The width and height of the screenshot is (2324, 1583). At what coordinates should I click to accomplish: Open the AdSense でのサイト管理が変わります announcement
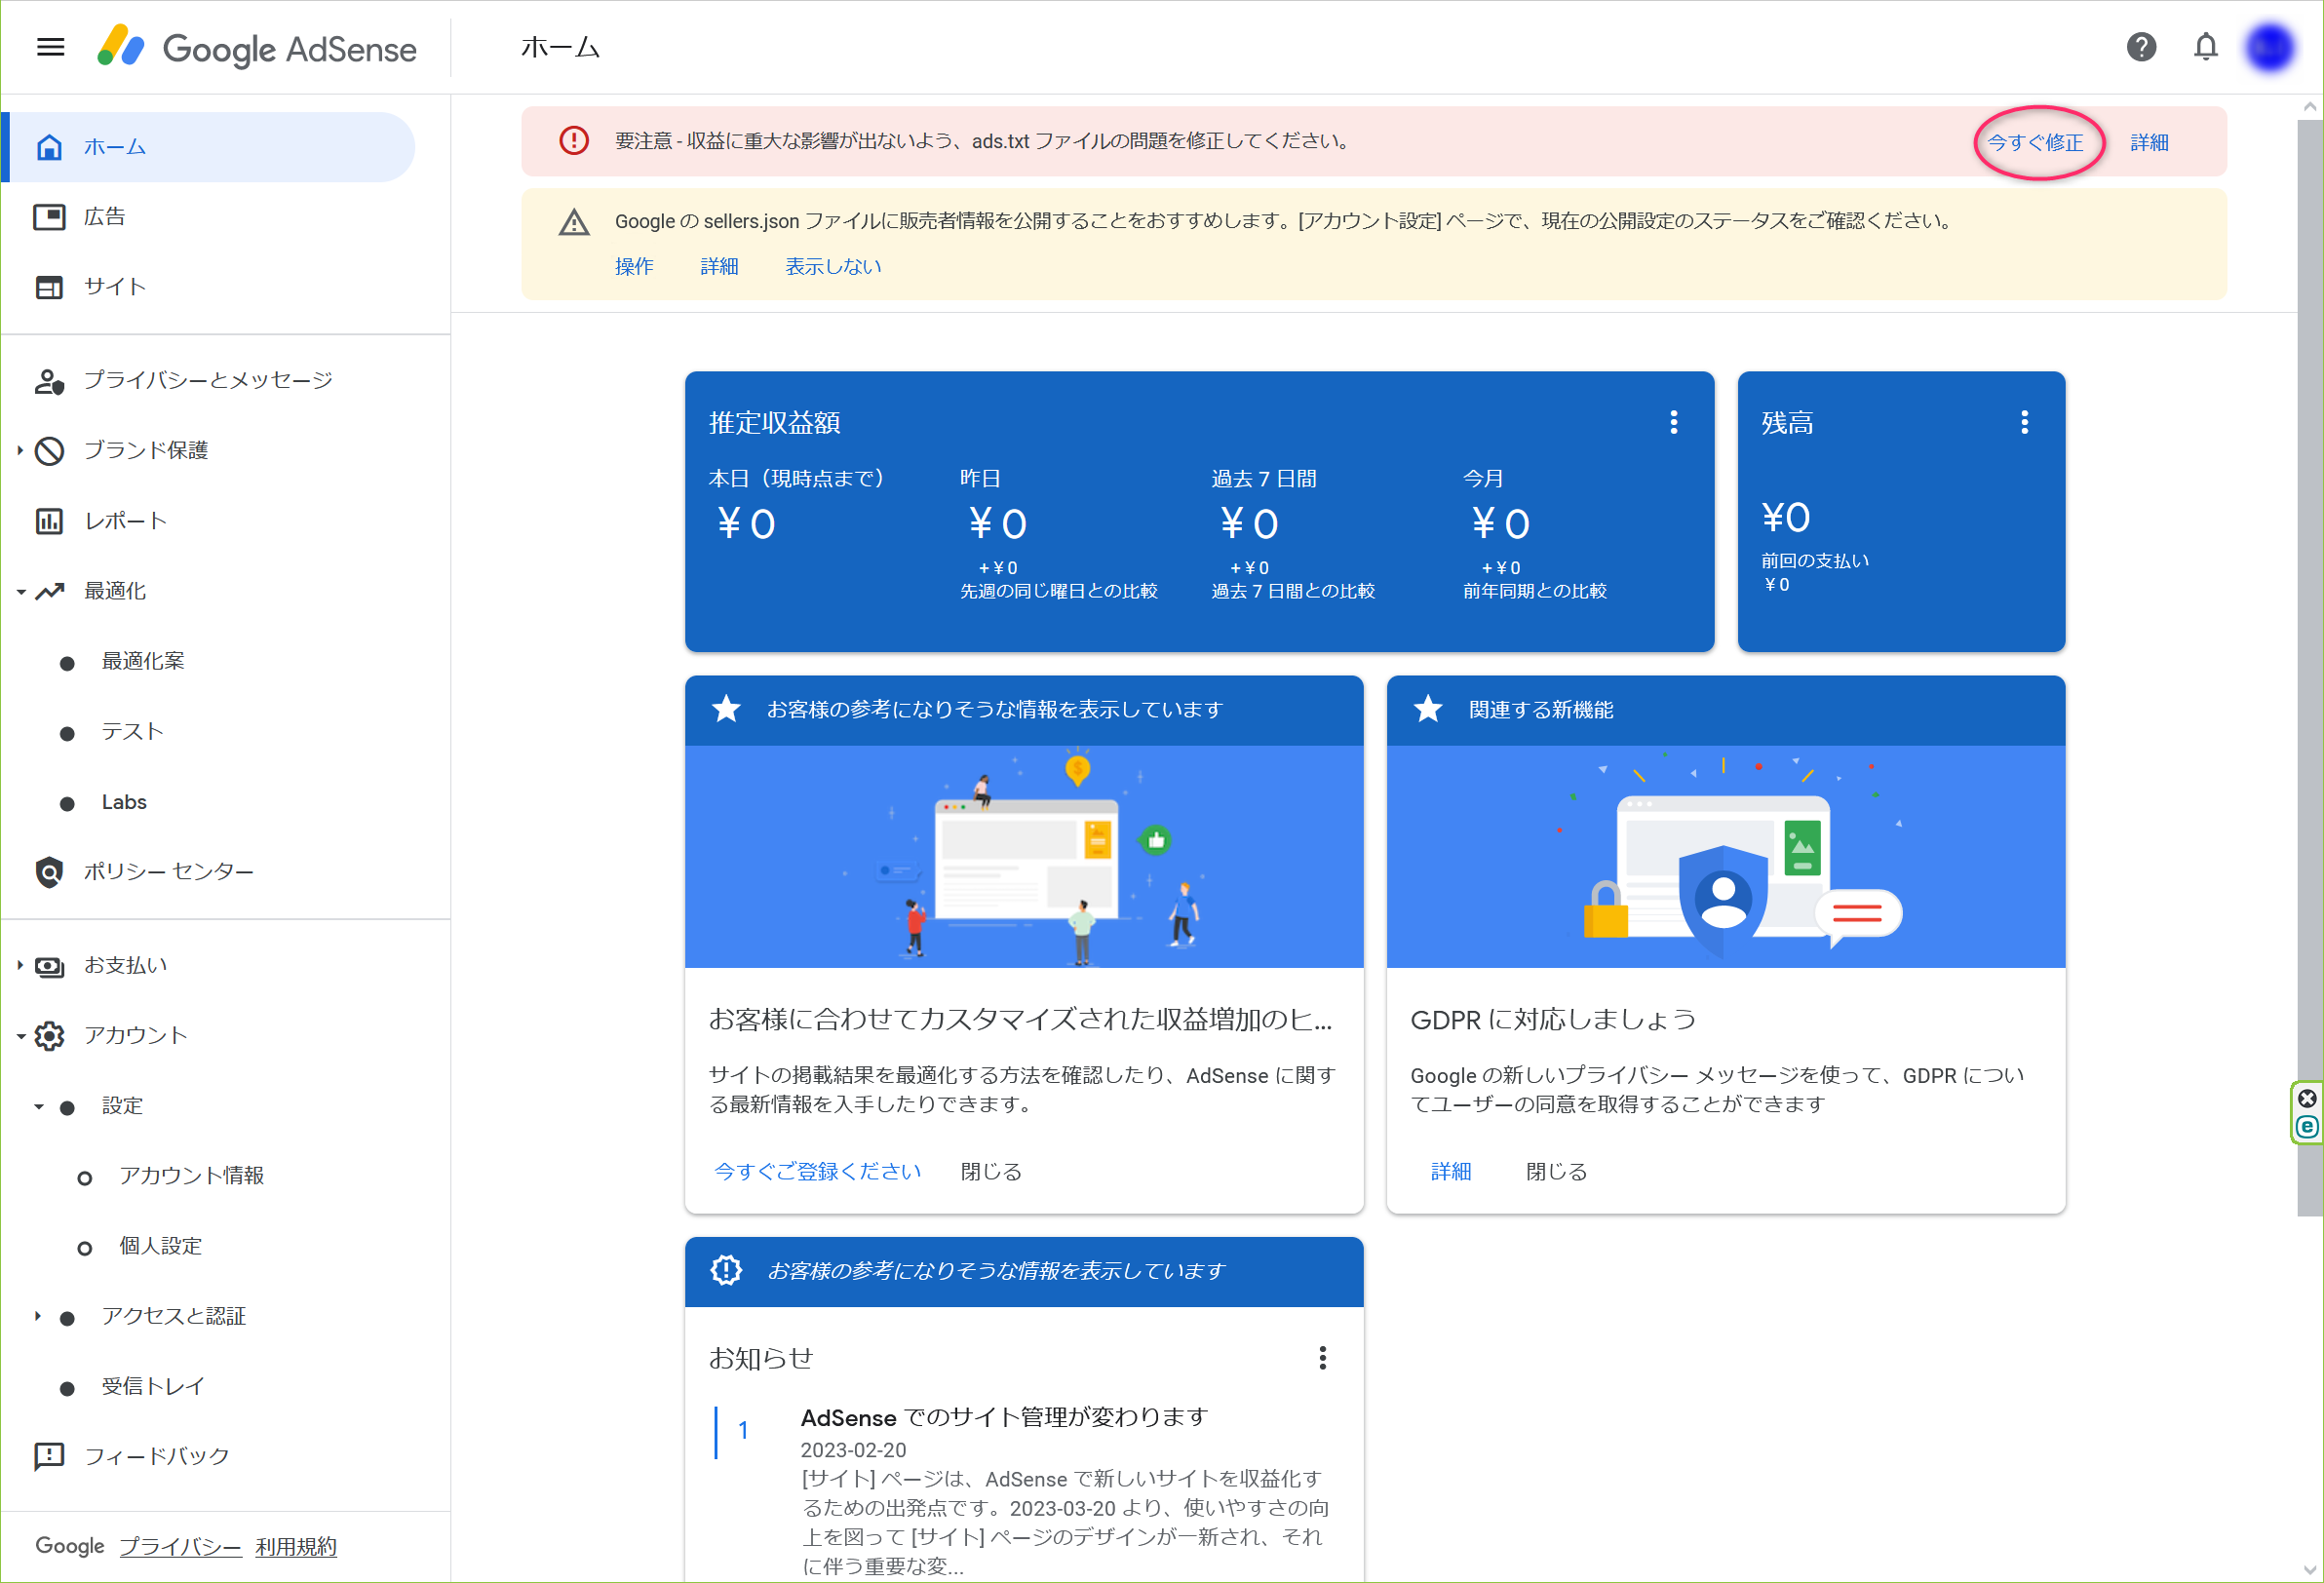(1004, 1418)
